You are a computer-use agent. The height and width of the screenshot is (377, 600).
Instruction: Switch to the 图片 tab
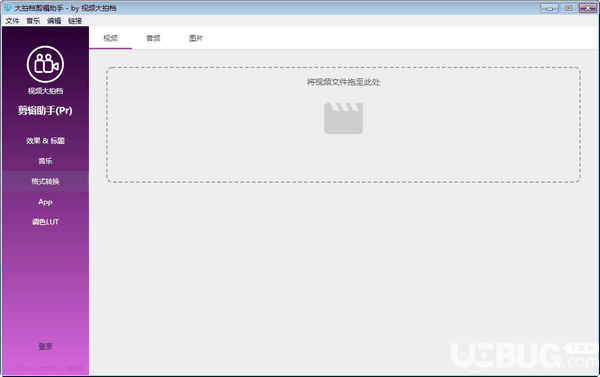pyautogui.click(x=196, y=38)
